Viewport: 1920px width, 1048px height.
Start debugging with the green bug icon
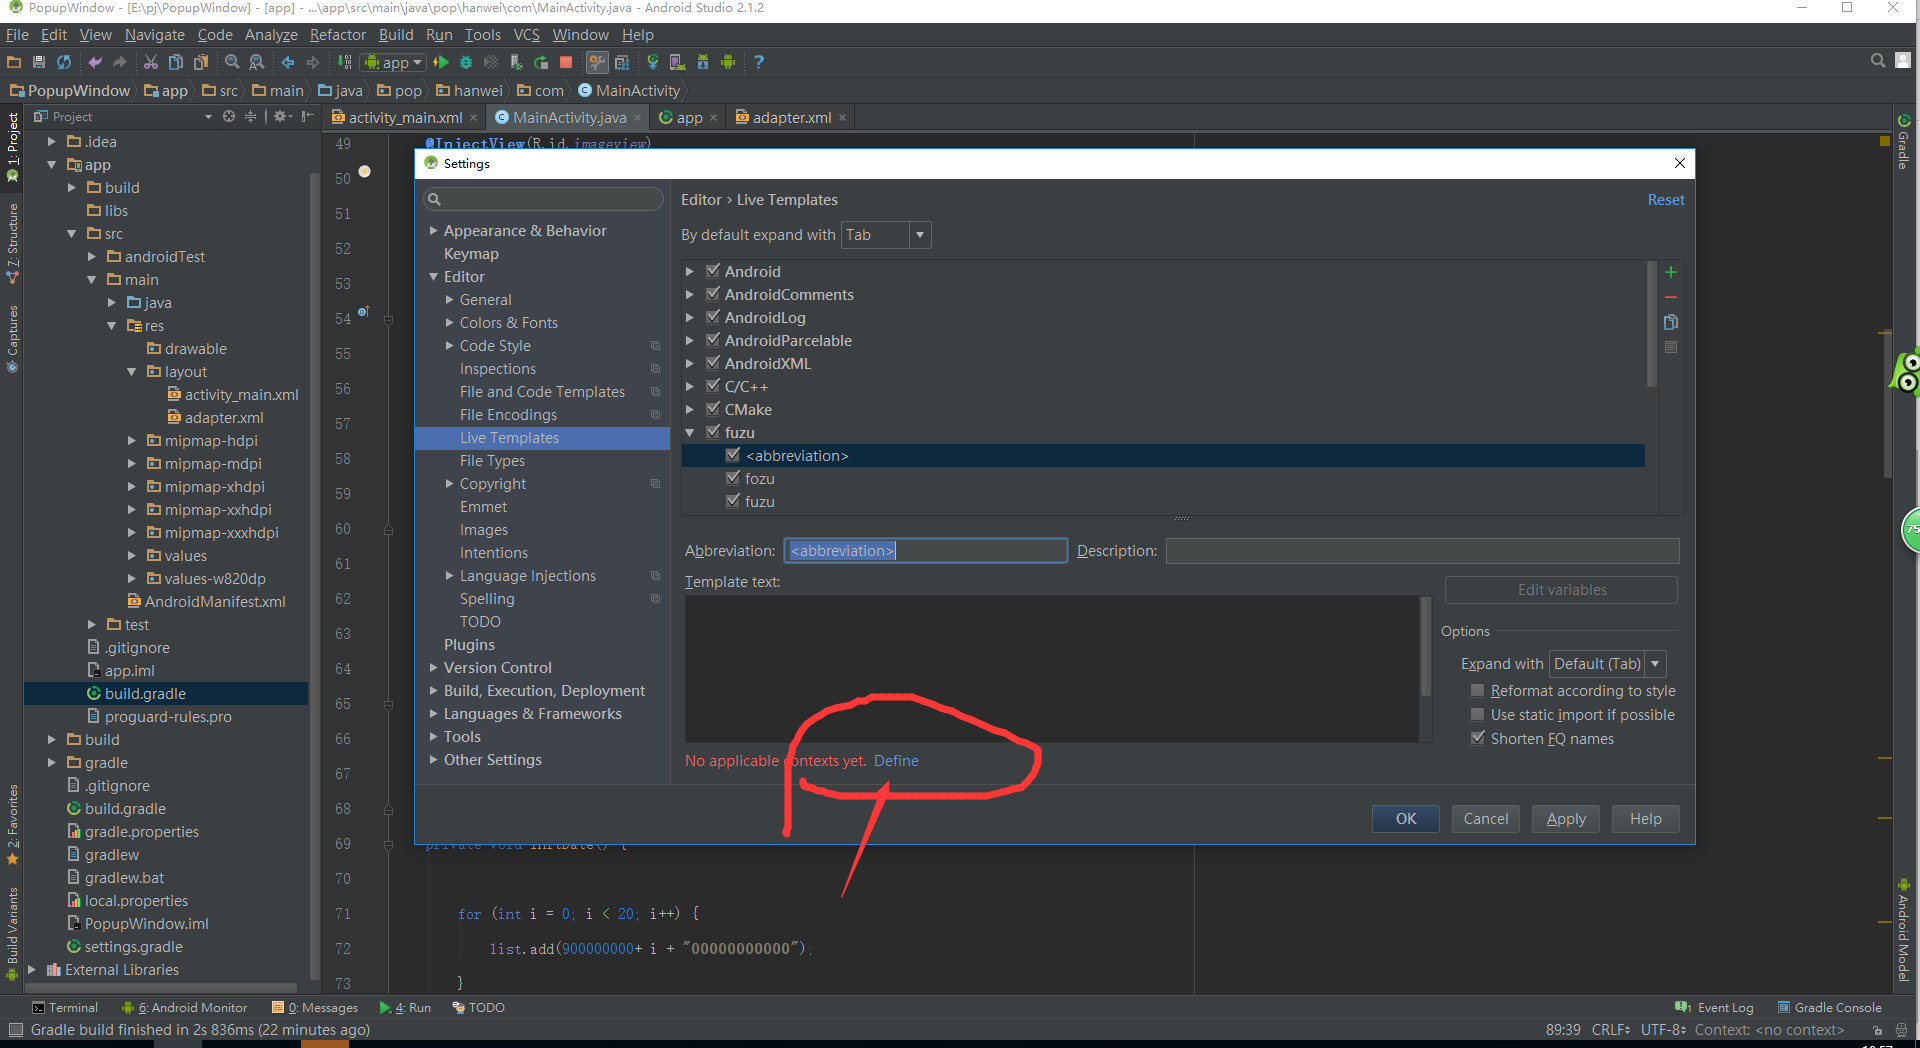coord(466,62)
